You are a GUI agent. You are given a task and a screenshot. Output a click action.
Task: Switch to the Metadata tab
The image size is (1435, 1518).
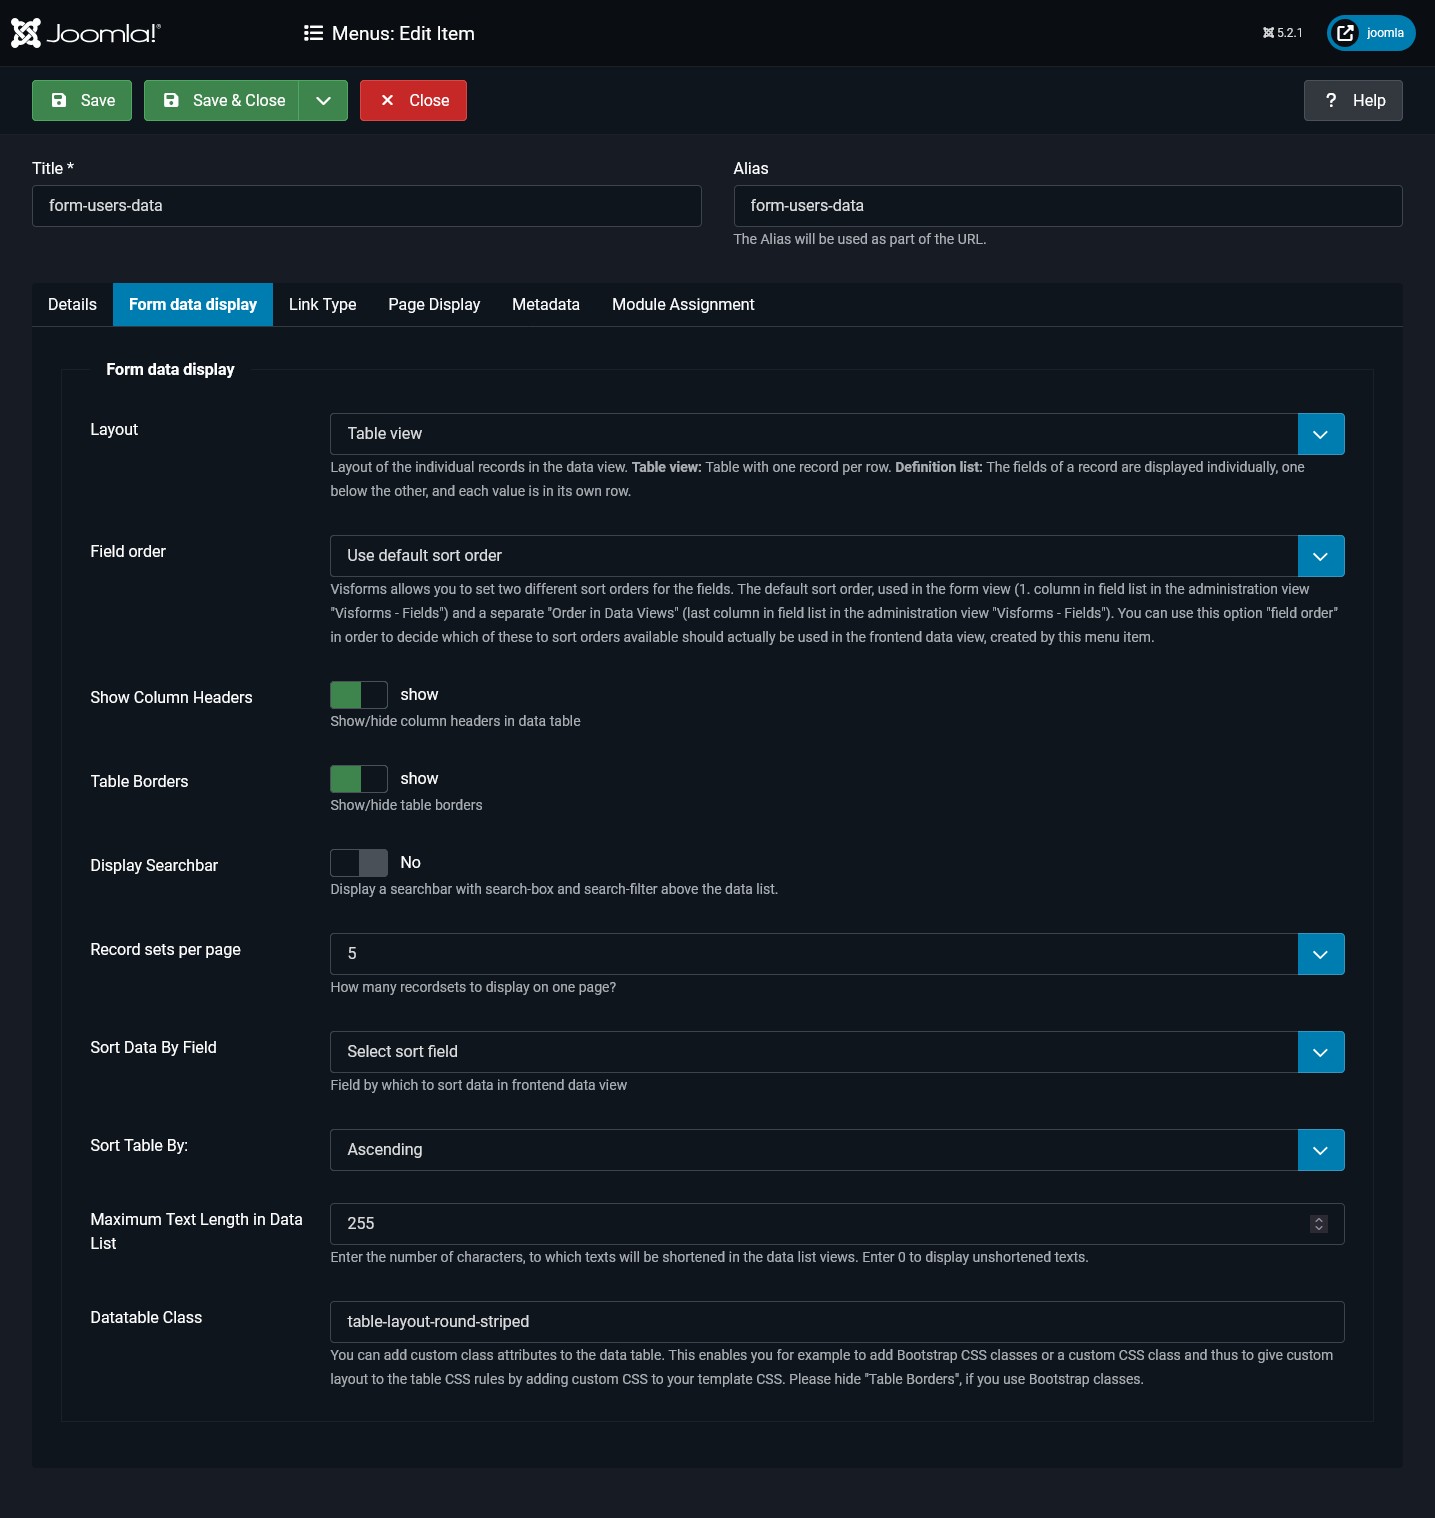pyautogui.click(x=545, y=304)
